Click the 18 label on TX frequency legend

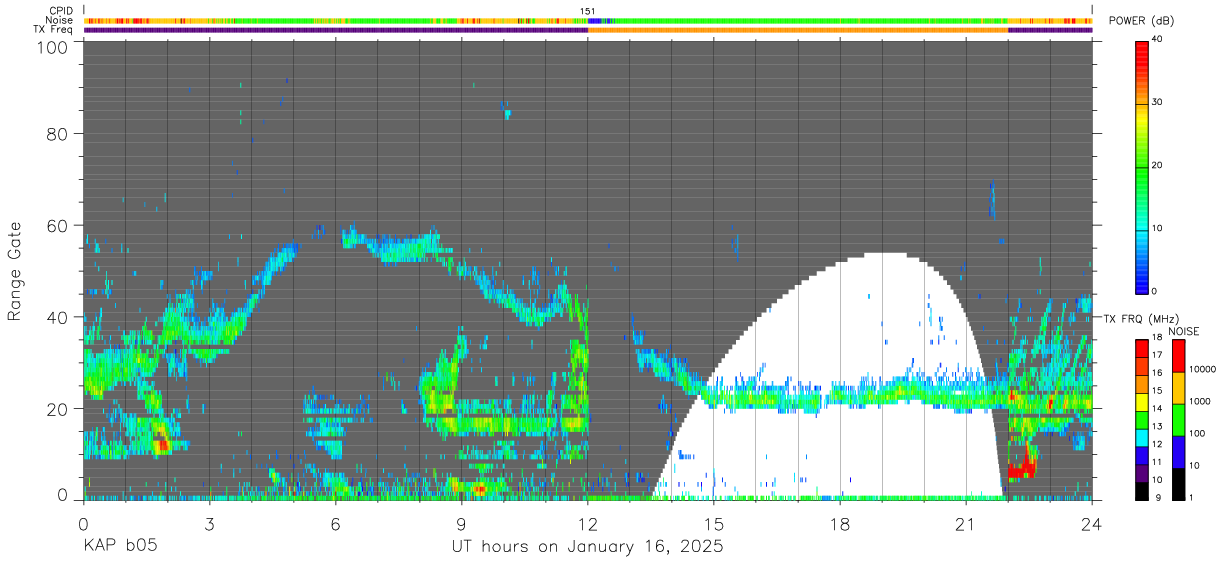pyautogui.click(x=1158, y=338)
